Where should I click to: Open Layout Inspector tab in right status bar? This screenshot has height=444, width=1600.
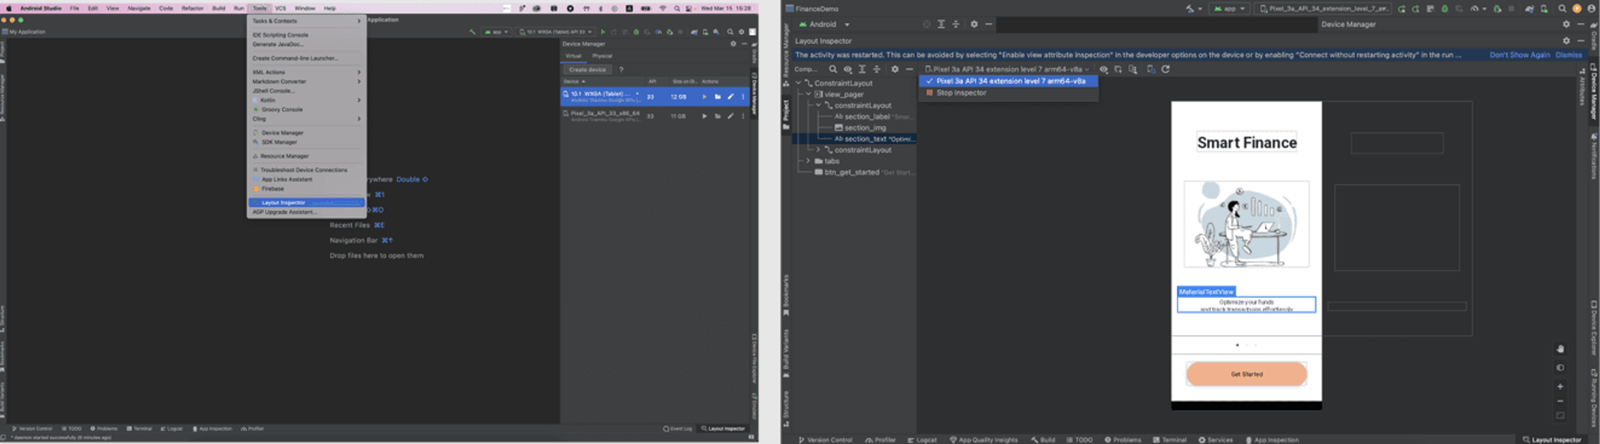click(x=1553, y=439)
